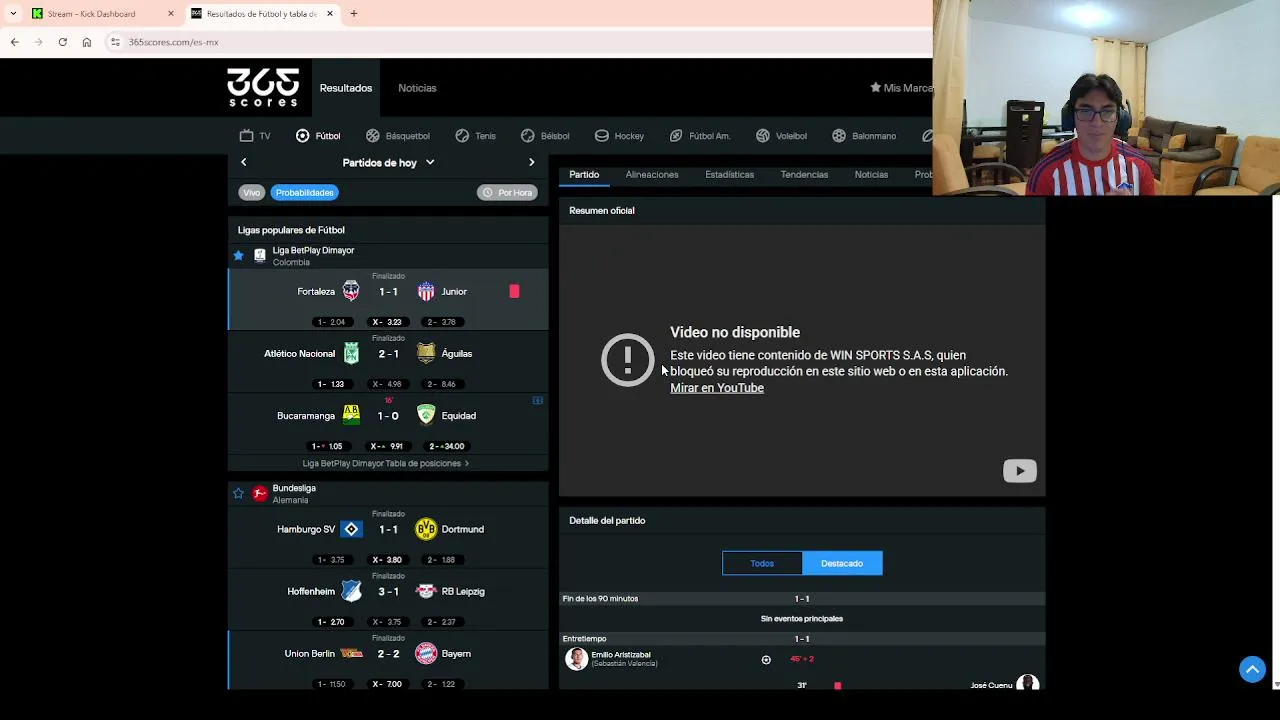Open the match Noticias tab

tap(871, 174)
